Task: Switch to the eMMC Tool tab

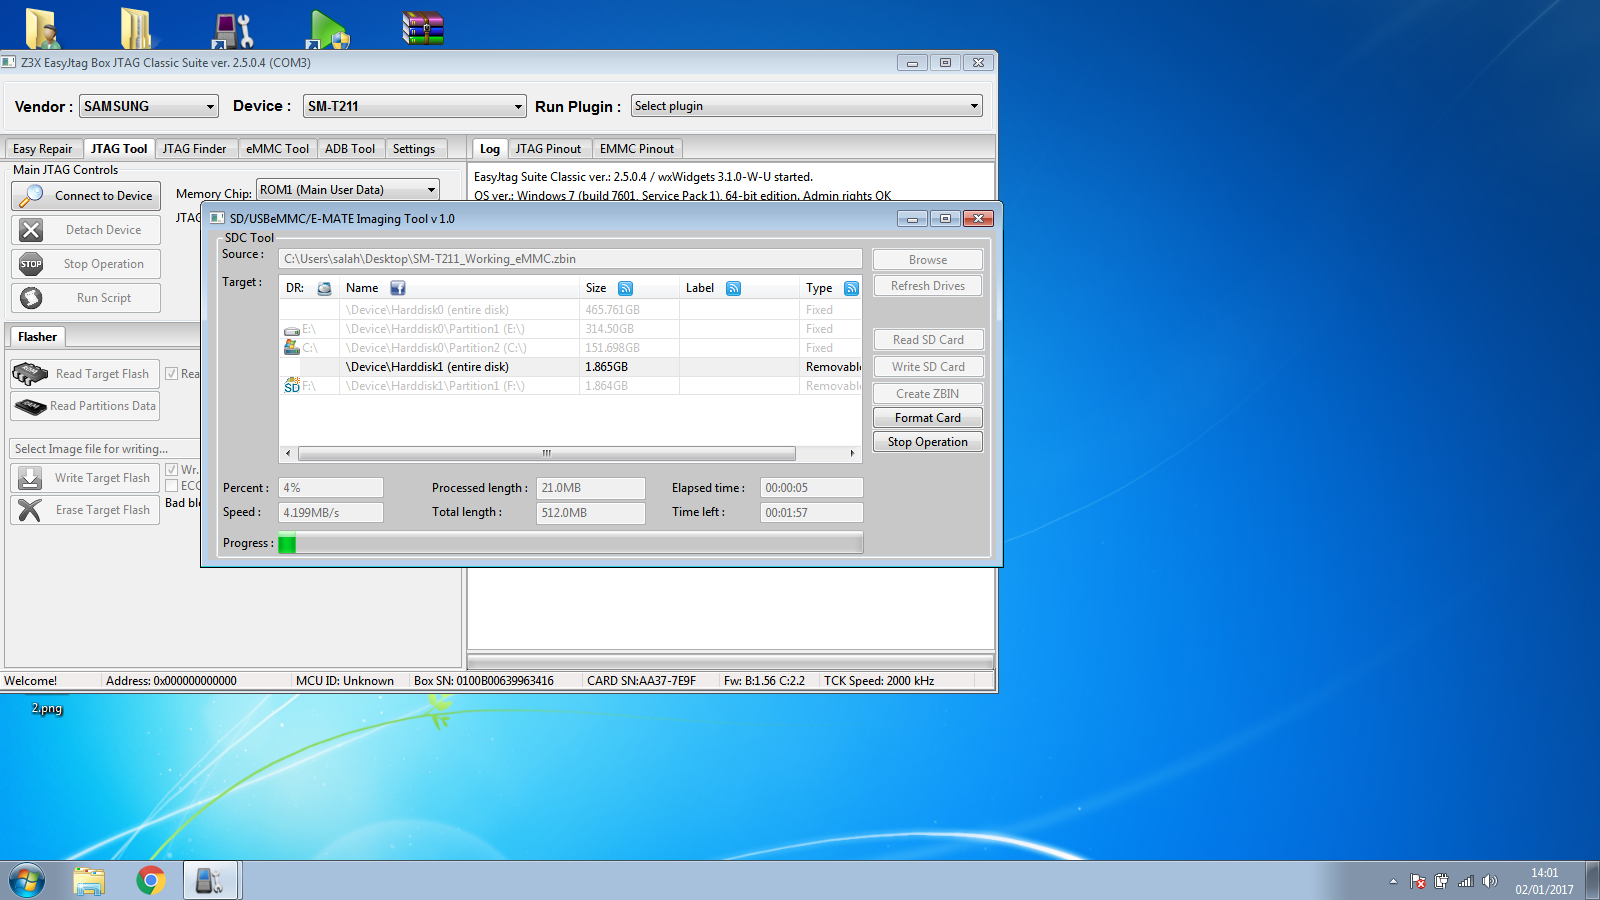Action: click(277, 149)
